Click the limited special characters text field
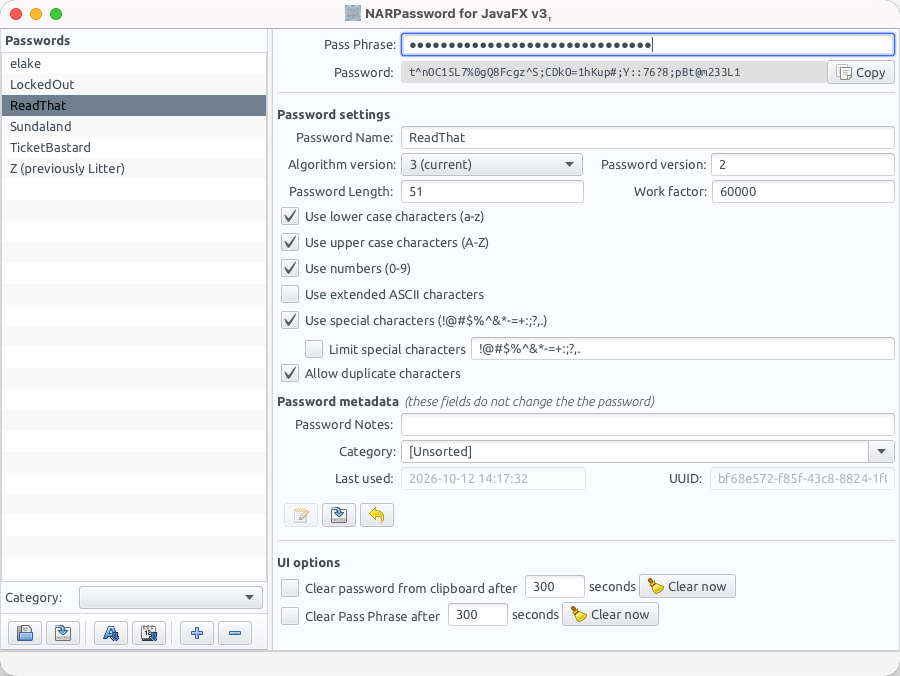The width and height of the screenshot is (900, 676). click(682, 349)
